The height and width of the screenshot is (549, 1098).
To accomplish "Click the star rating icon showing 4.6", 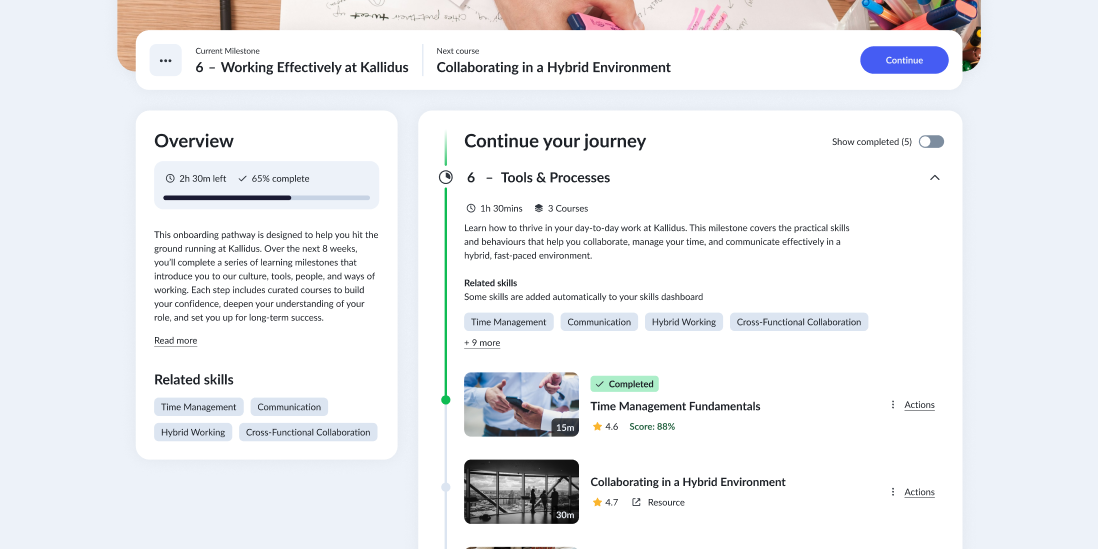I will pos(597,426).
